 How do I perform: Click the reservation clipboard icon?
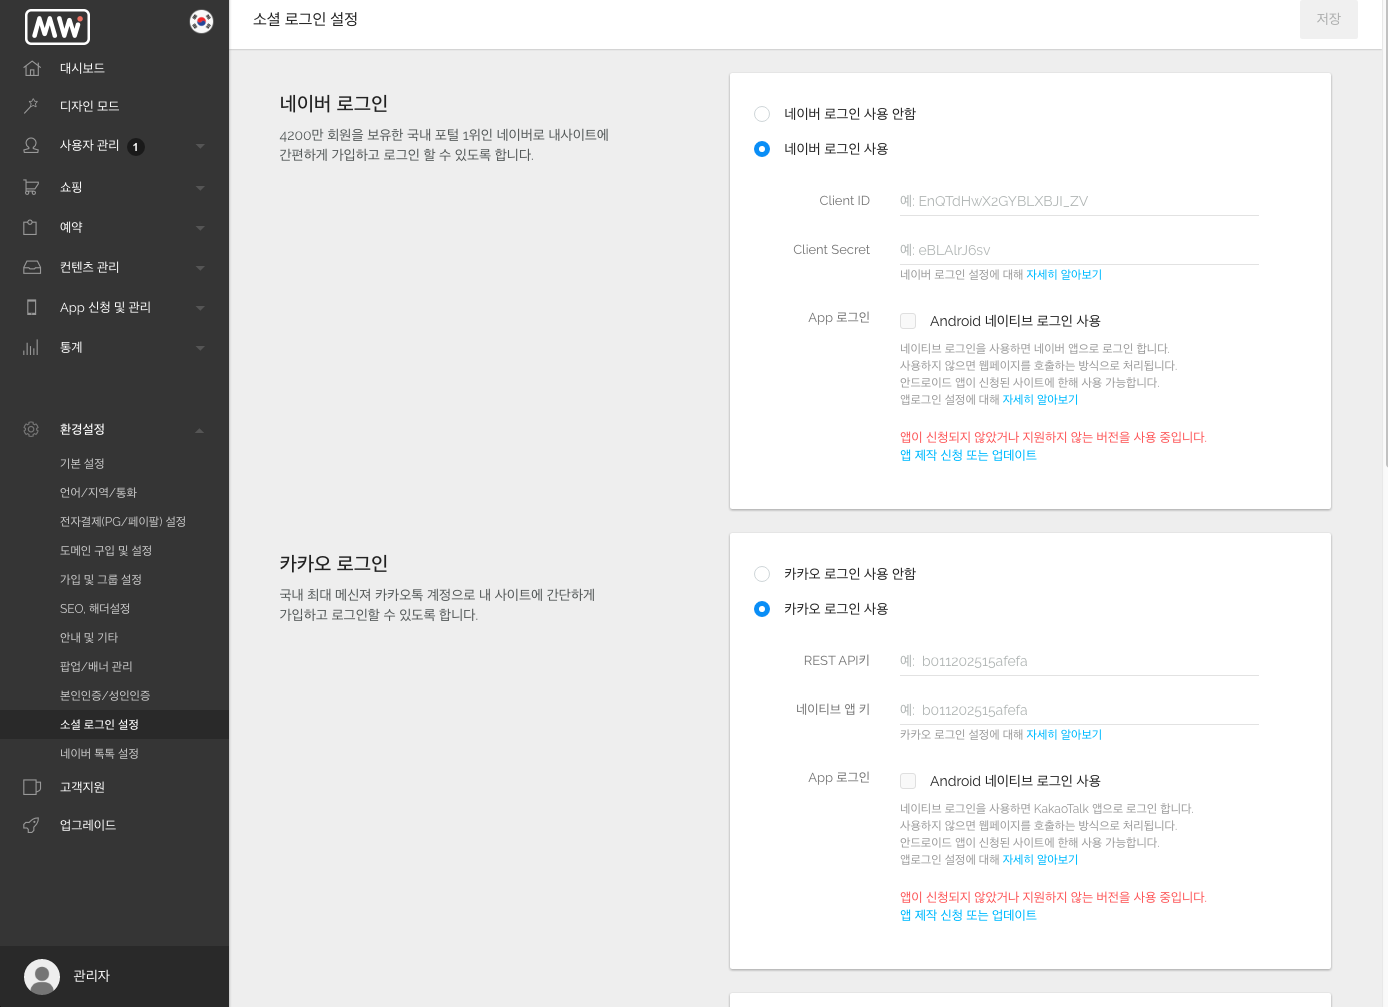[x=32, y=227]
